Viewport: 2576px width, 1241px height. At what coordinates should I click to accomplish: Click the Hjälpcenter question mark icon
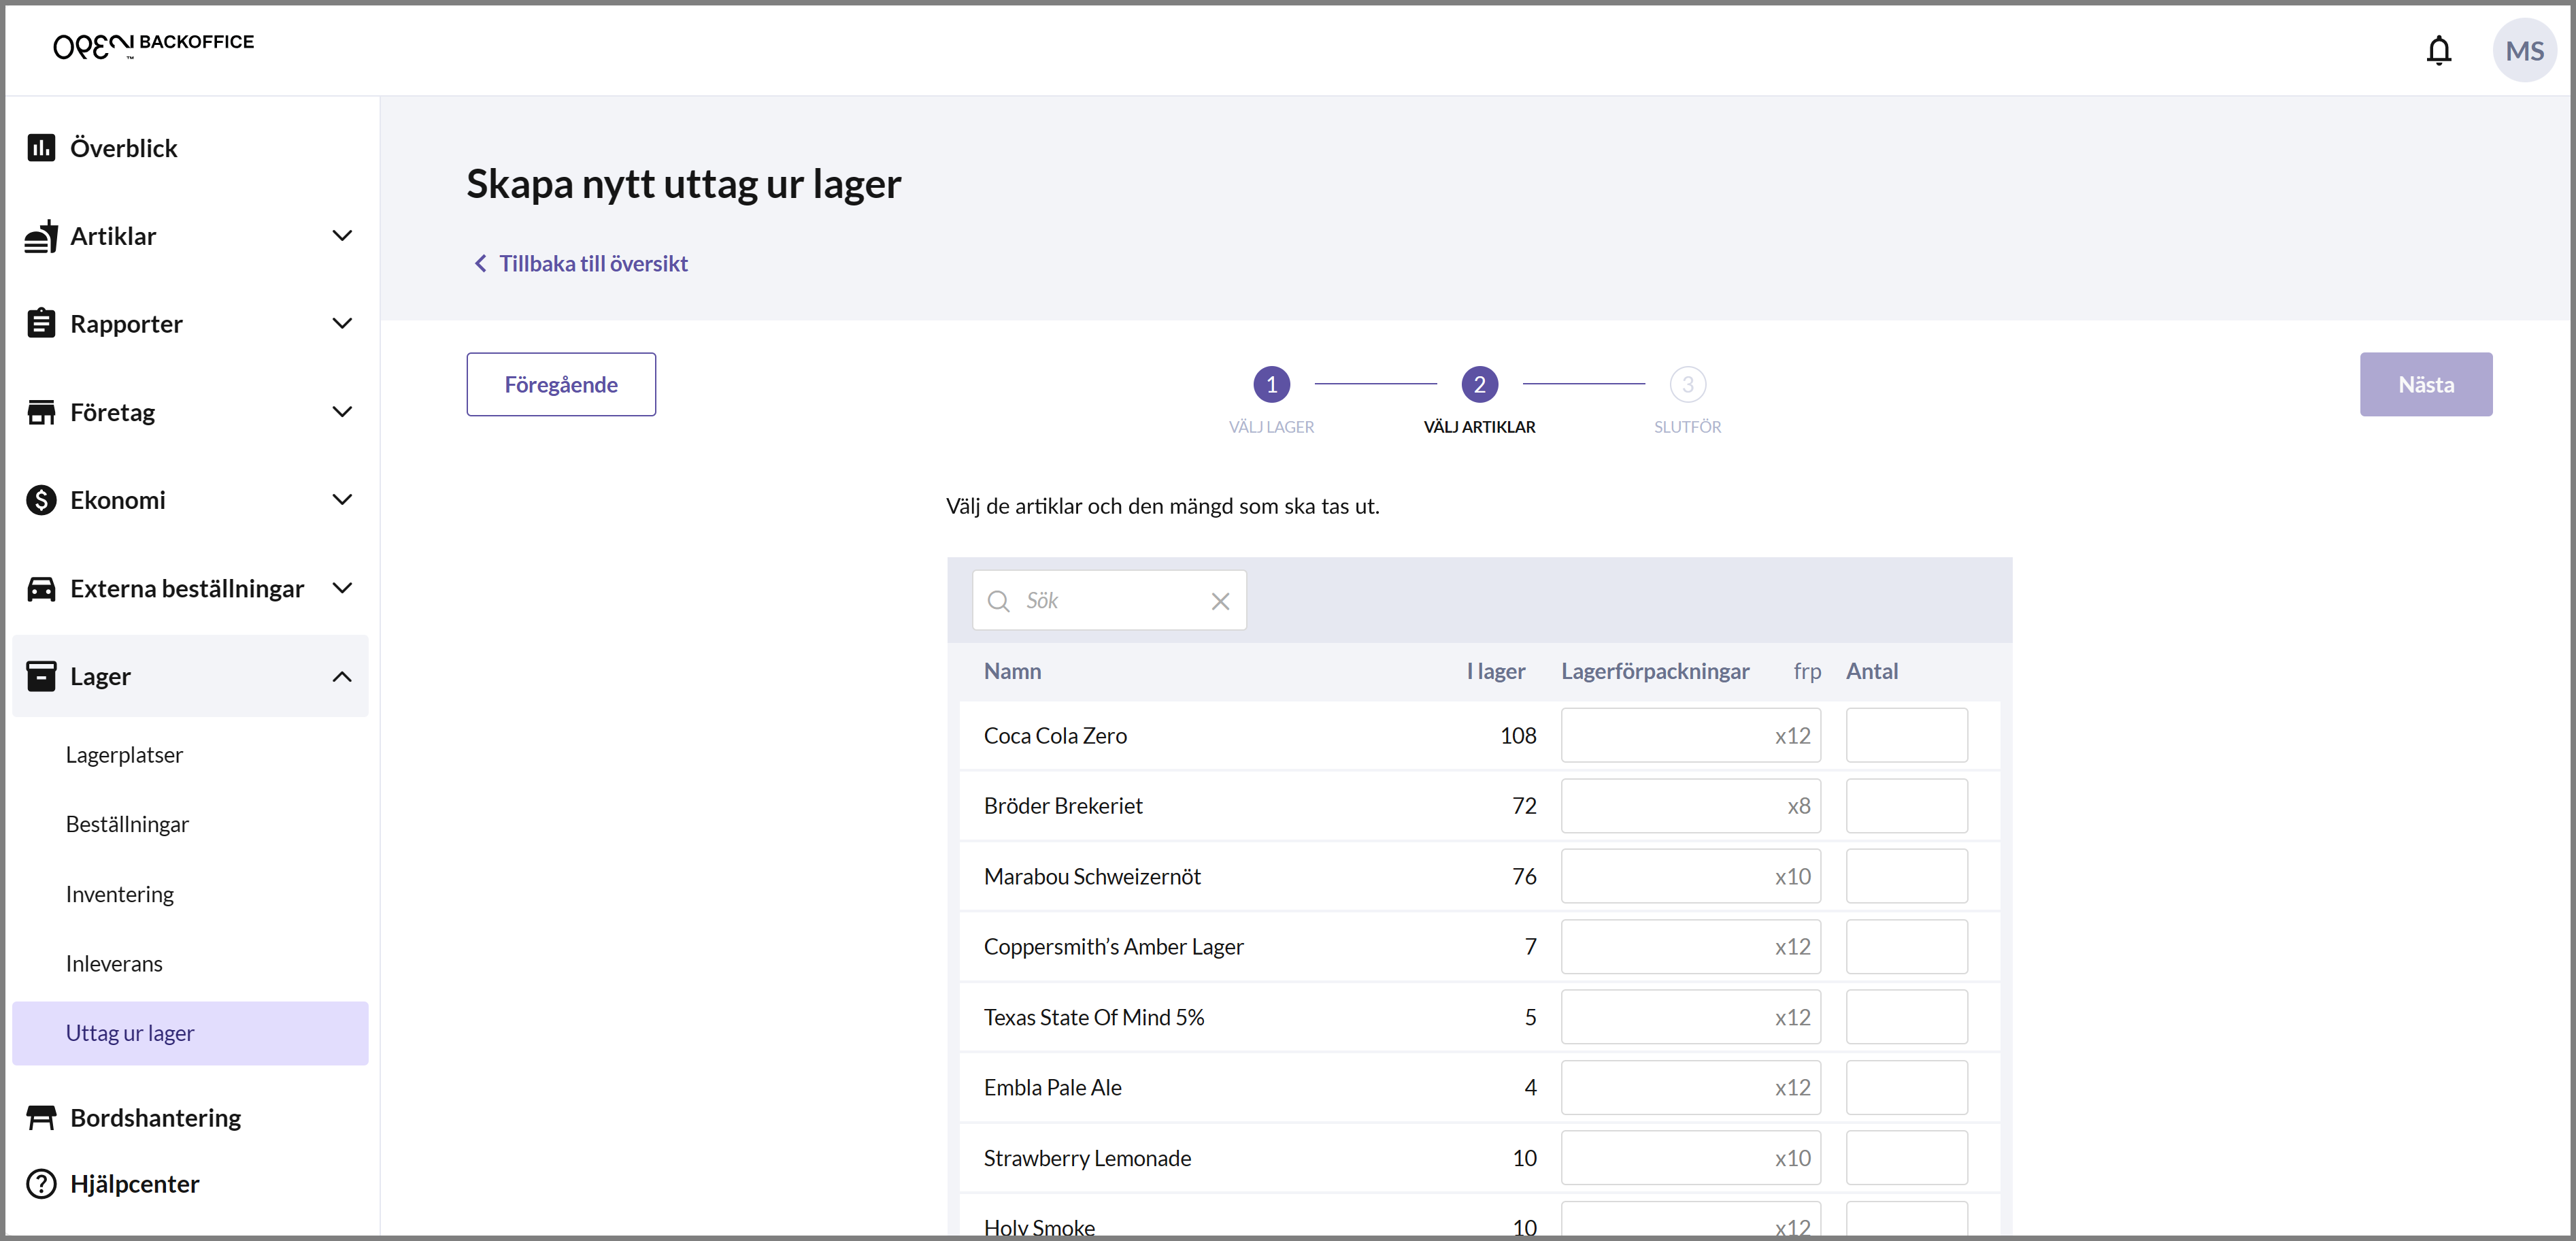point(41,1184)
